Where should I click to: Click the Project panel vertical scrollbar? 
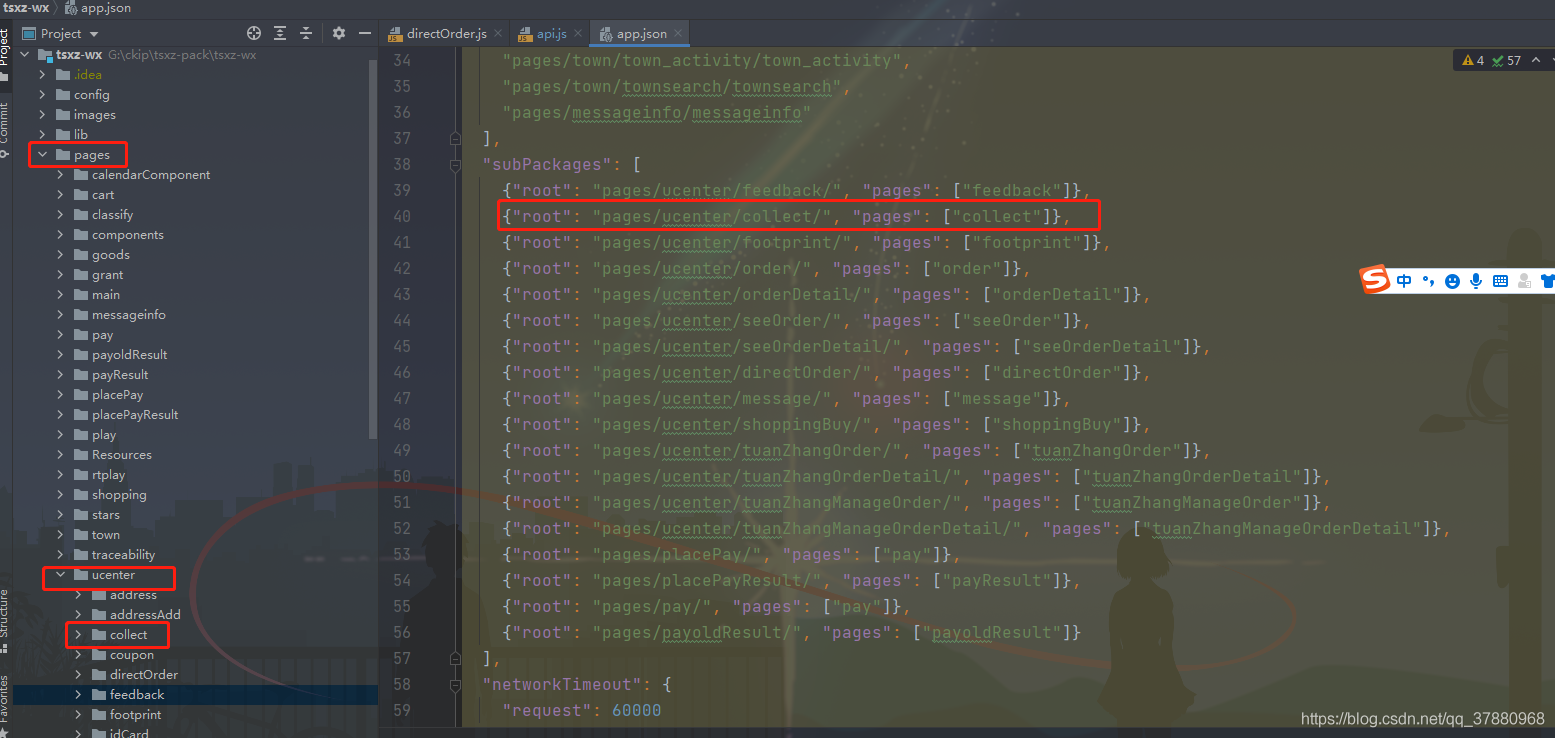374,250
